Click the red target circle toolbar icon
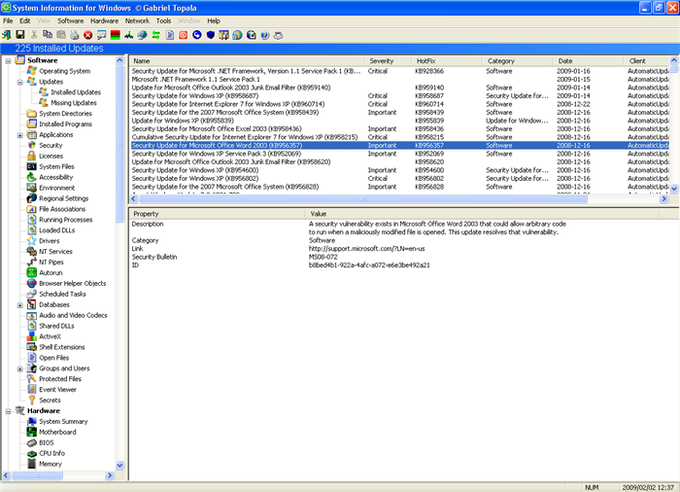Screen dimensions: 680x492 pyautogui.click(x=183, y=35)
